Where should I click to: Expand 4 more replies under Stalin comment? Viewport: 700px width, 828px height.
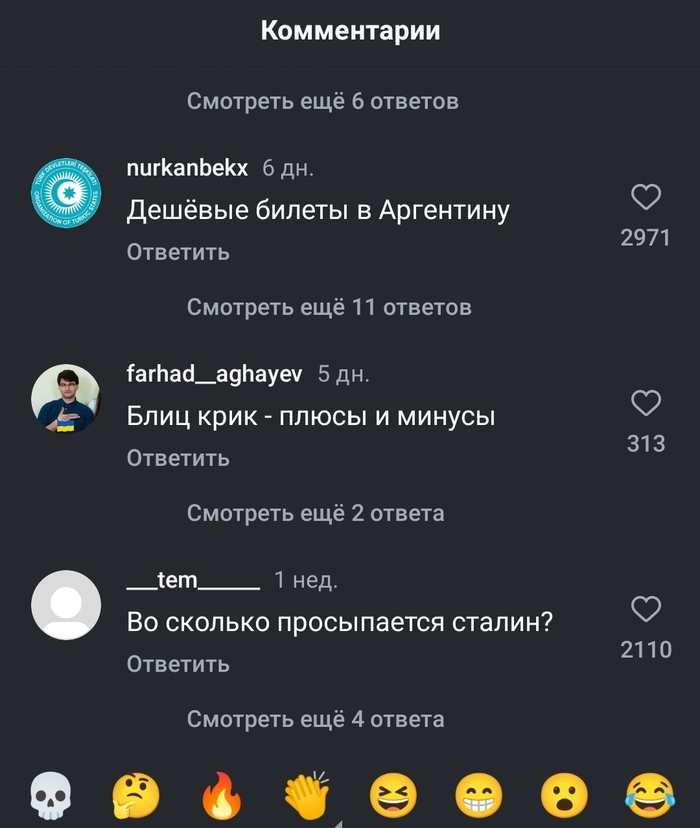coord(315,719)
